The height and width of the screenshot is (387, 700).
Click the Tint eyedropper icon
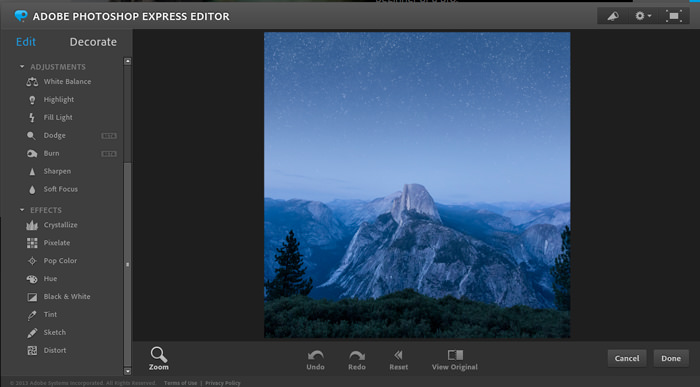coord(32,315)
